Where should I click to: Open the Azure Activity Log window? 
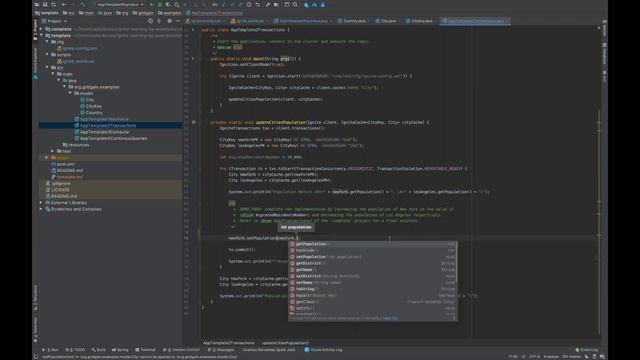click(324, 350)
